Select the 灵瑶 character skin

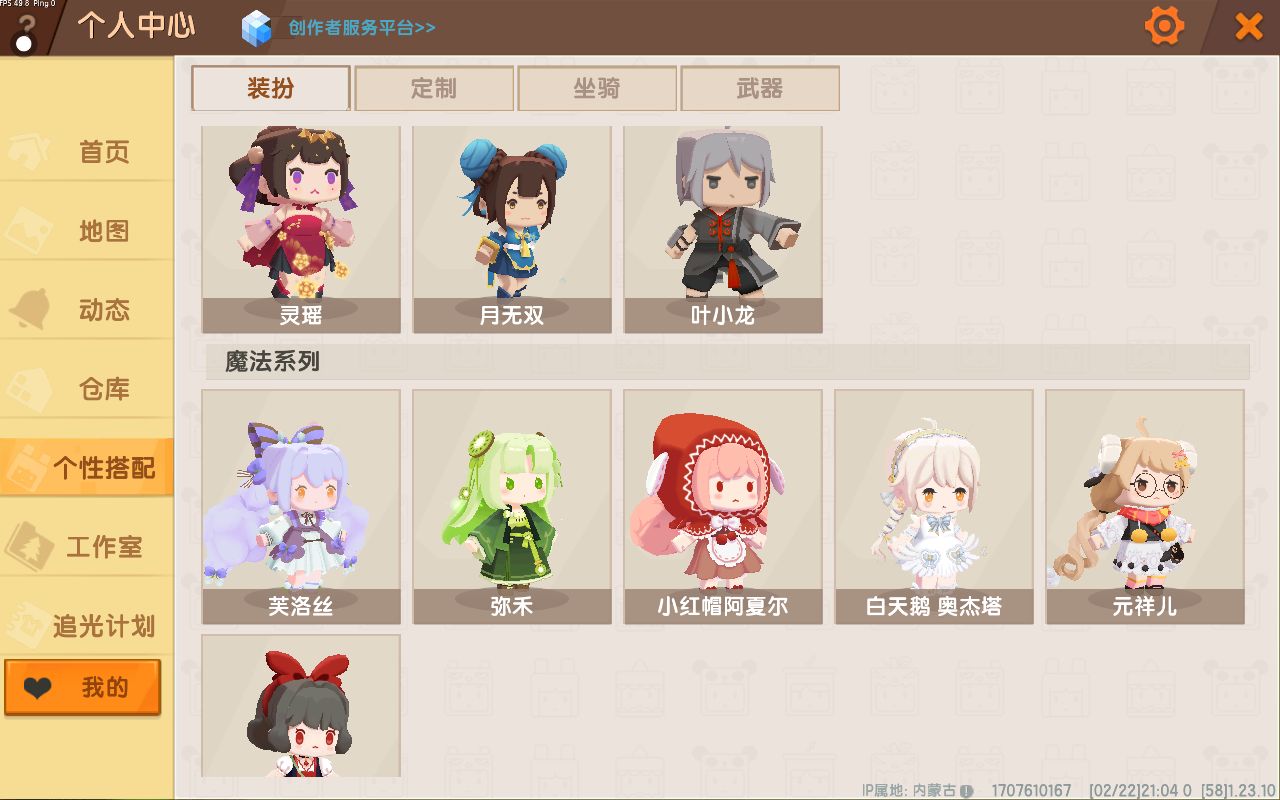301,229
